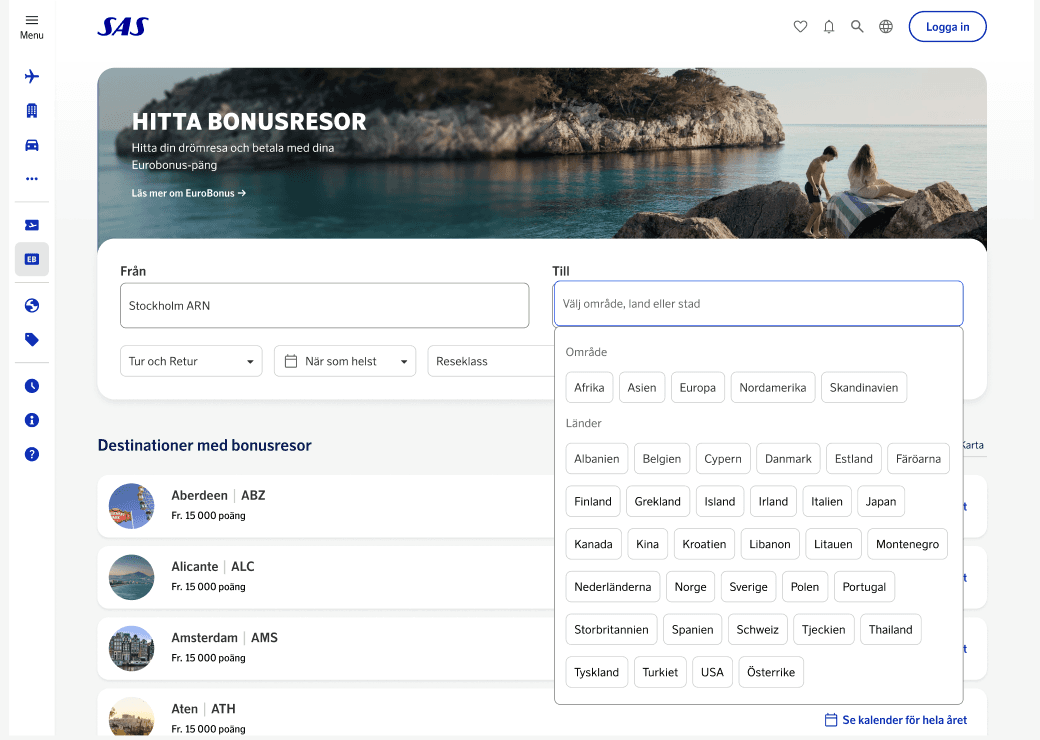1040x740 pixels.
Task: Open the car rental sidebar icon
Action: (32, 145)
